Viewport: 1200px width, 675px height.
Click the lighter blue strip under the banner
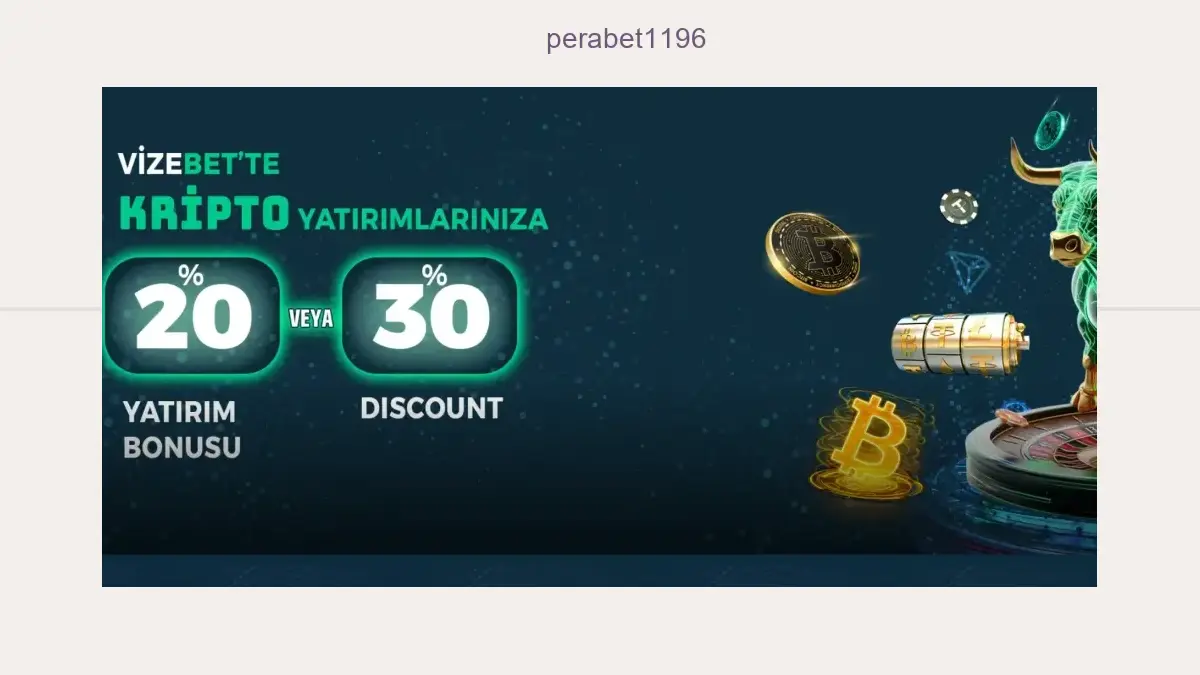[x=599, y=571]
